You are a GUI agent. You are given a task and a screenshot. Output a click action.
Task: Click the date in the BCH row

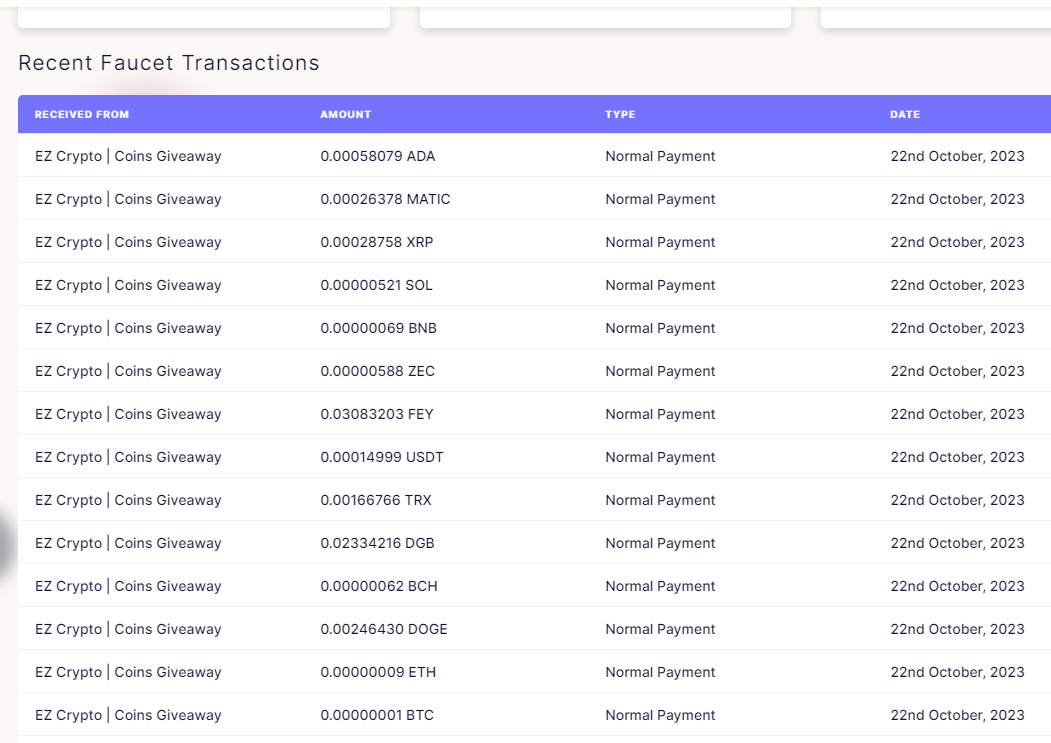(x=957, y=585)
